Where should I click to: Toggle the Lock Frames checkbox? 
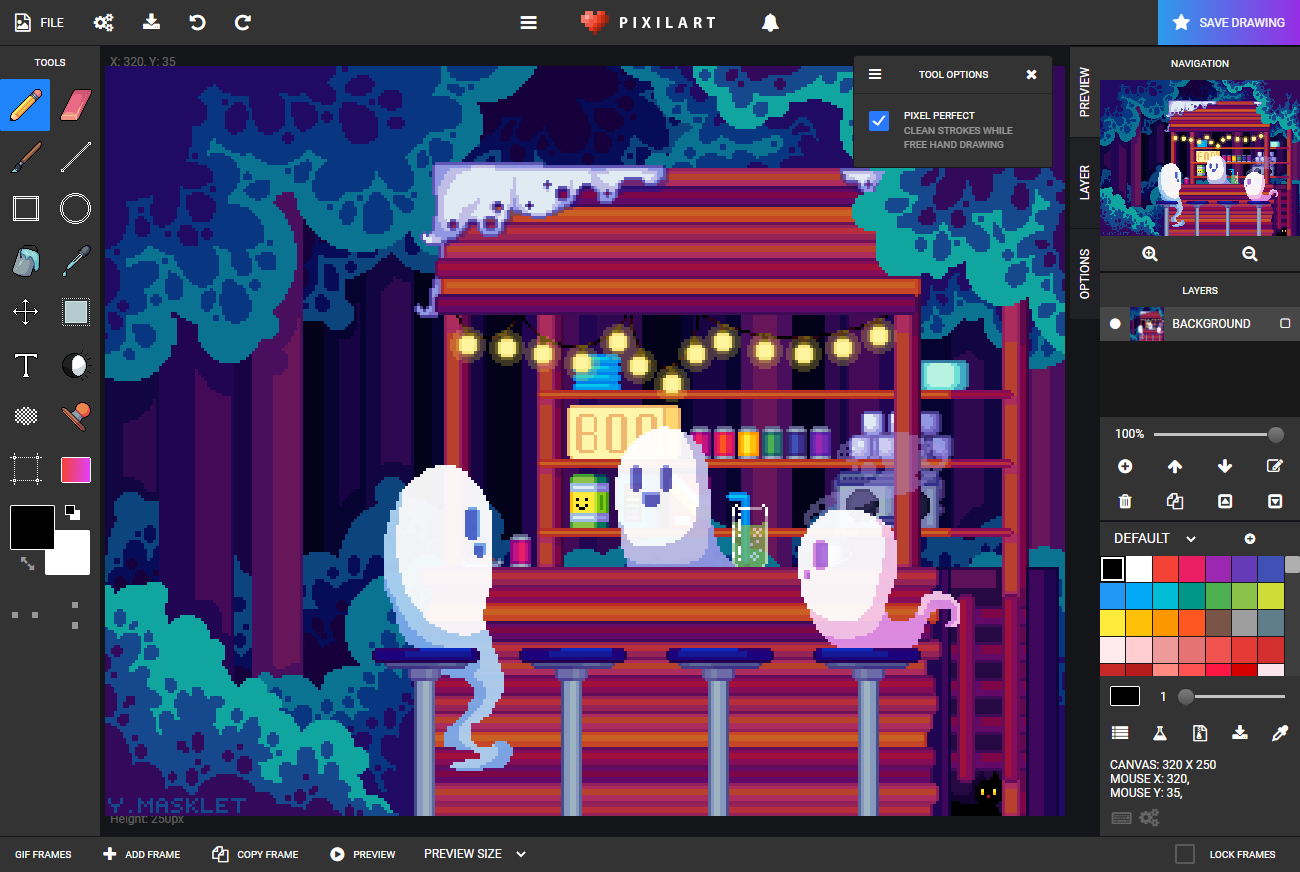pos(1185,854)
